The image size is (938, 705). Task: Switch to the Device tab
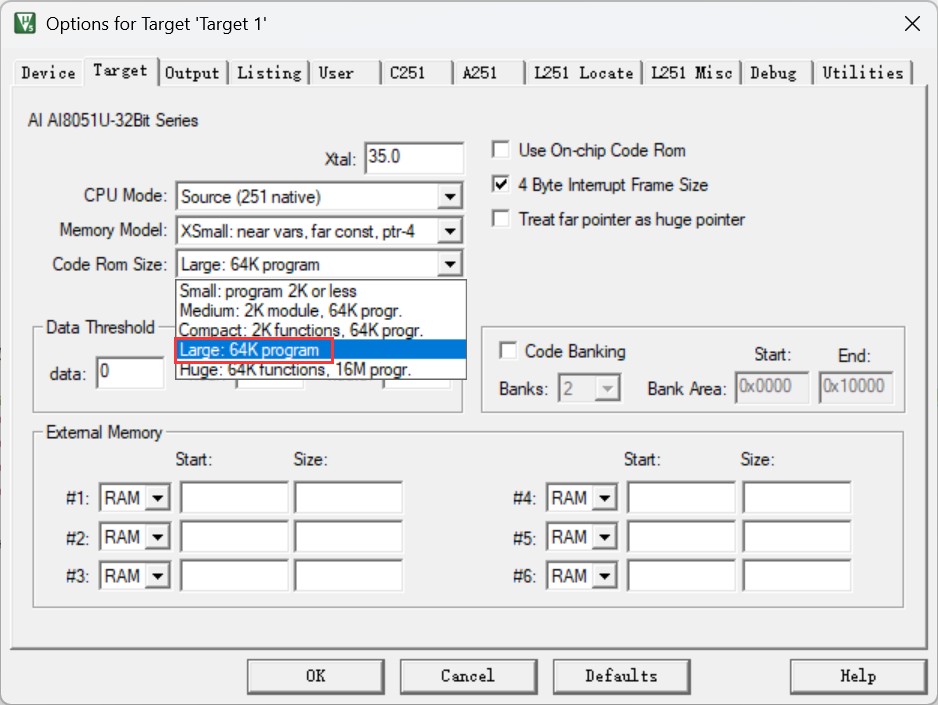pos(48,73)
